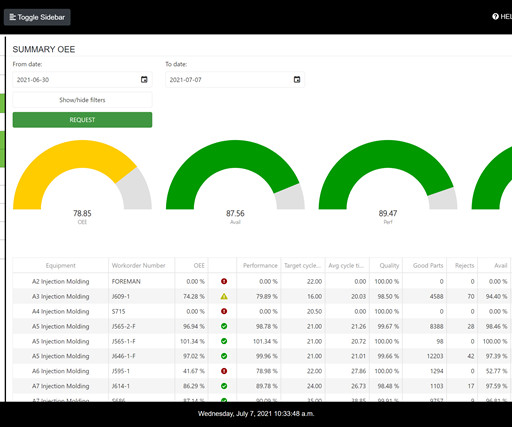Click red status icon in S715 row
The height and width of the screenshot is (427, 512).
click(224, 311)
